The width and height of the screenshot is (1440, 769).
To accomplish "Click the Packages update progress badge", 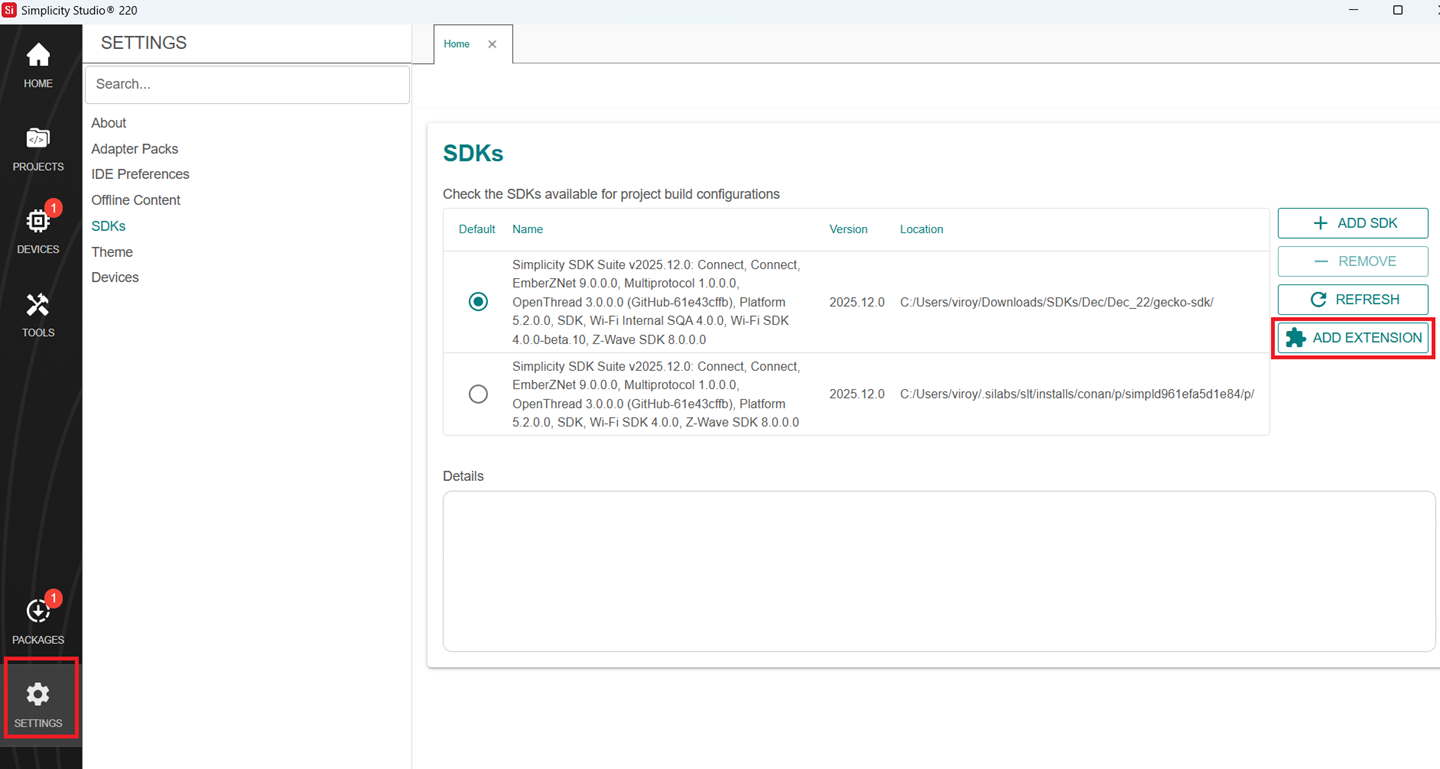I will click(53, 598).
